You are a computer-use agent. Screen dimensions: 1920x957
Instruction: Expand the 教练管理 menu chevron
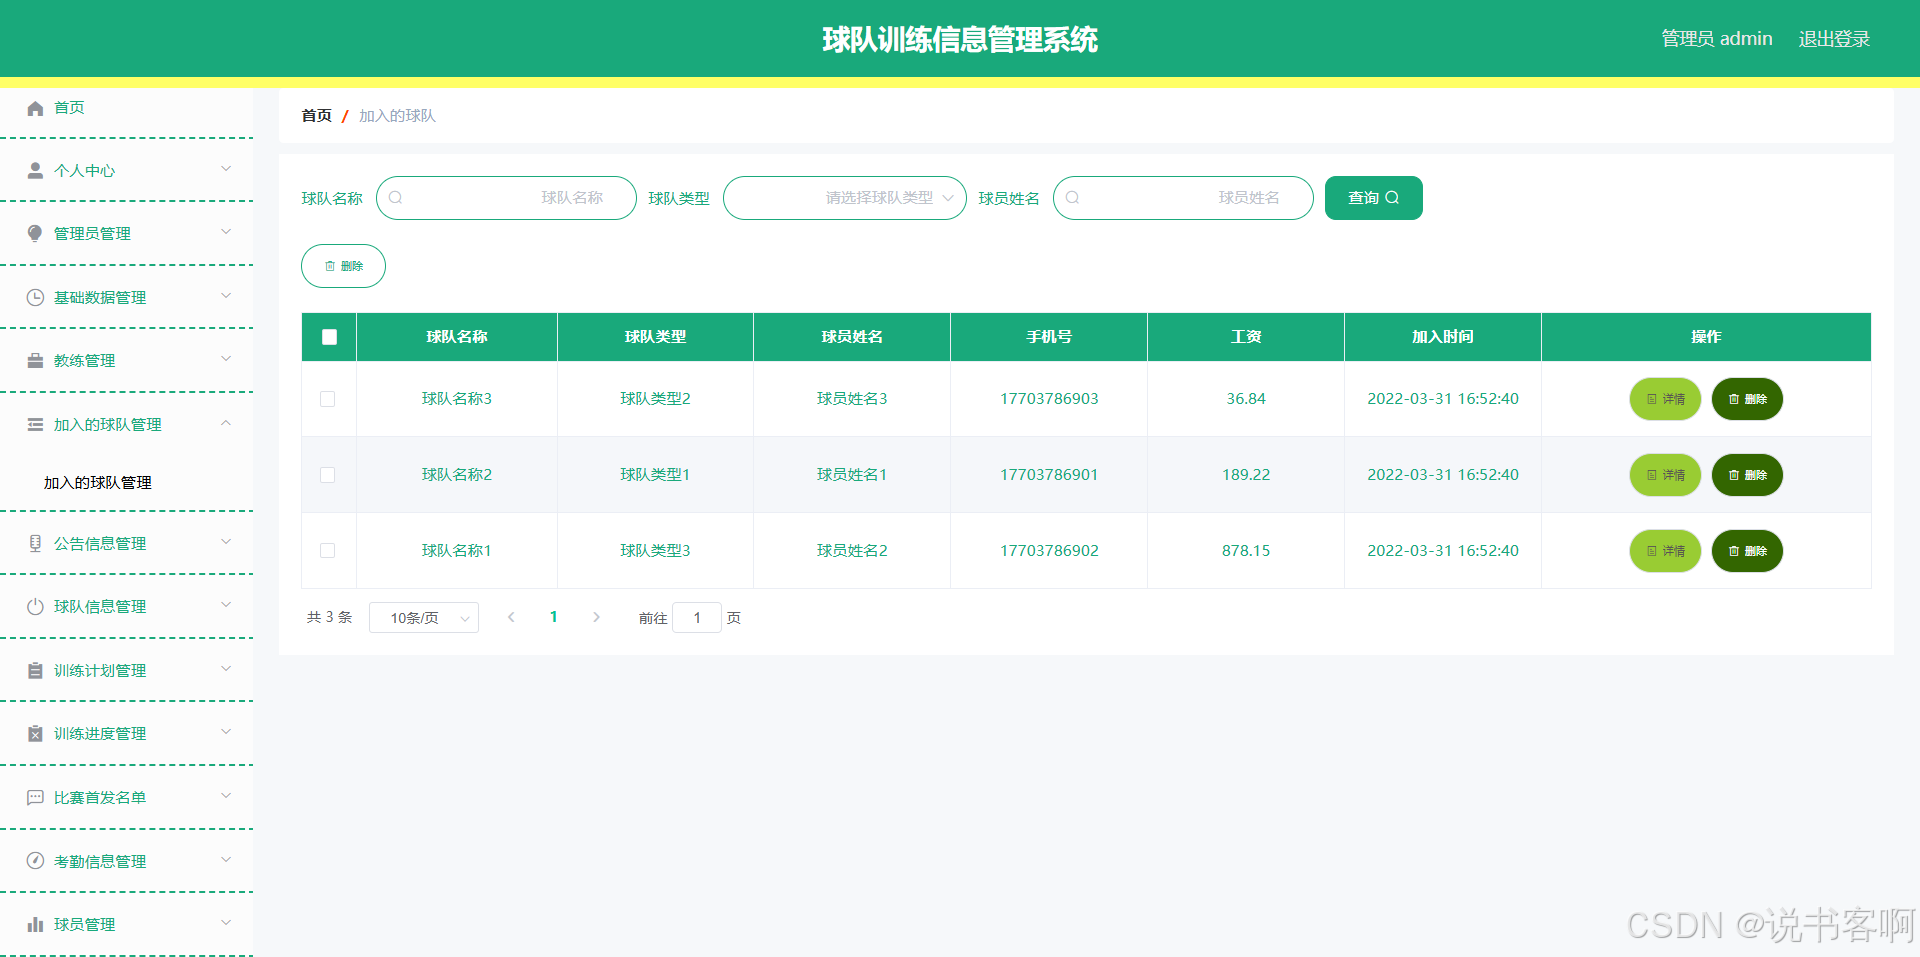pos(226,359)
